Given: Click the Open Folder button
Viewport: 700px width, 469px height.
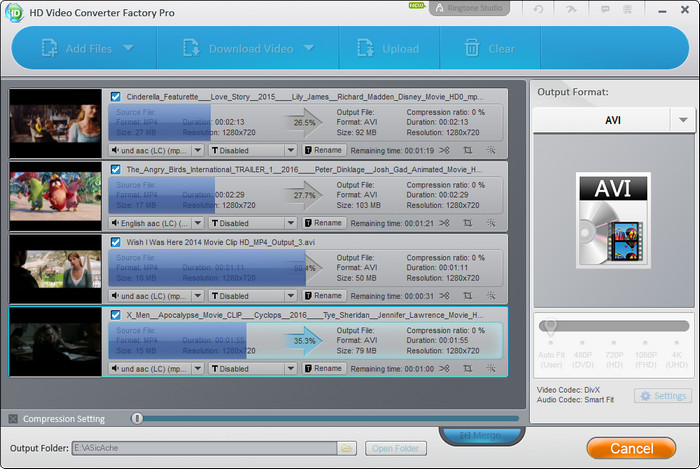Looking at the screenshot, I should point(396,448).
